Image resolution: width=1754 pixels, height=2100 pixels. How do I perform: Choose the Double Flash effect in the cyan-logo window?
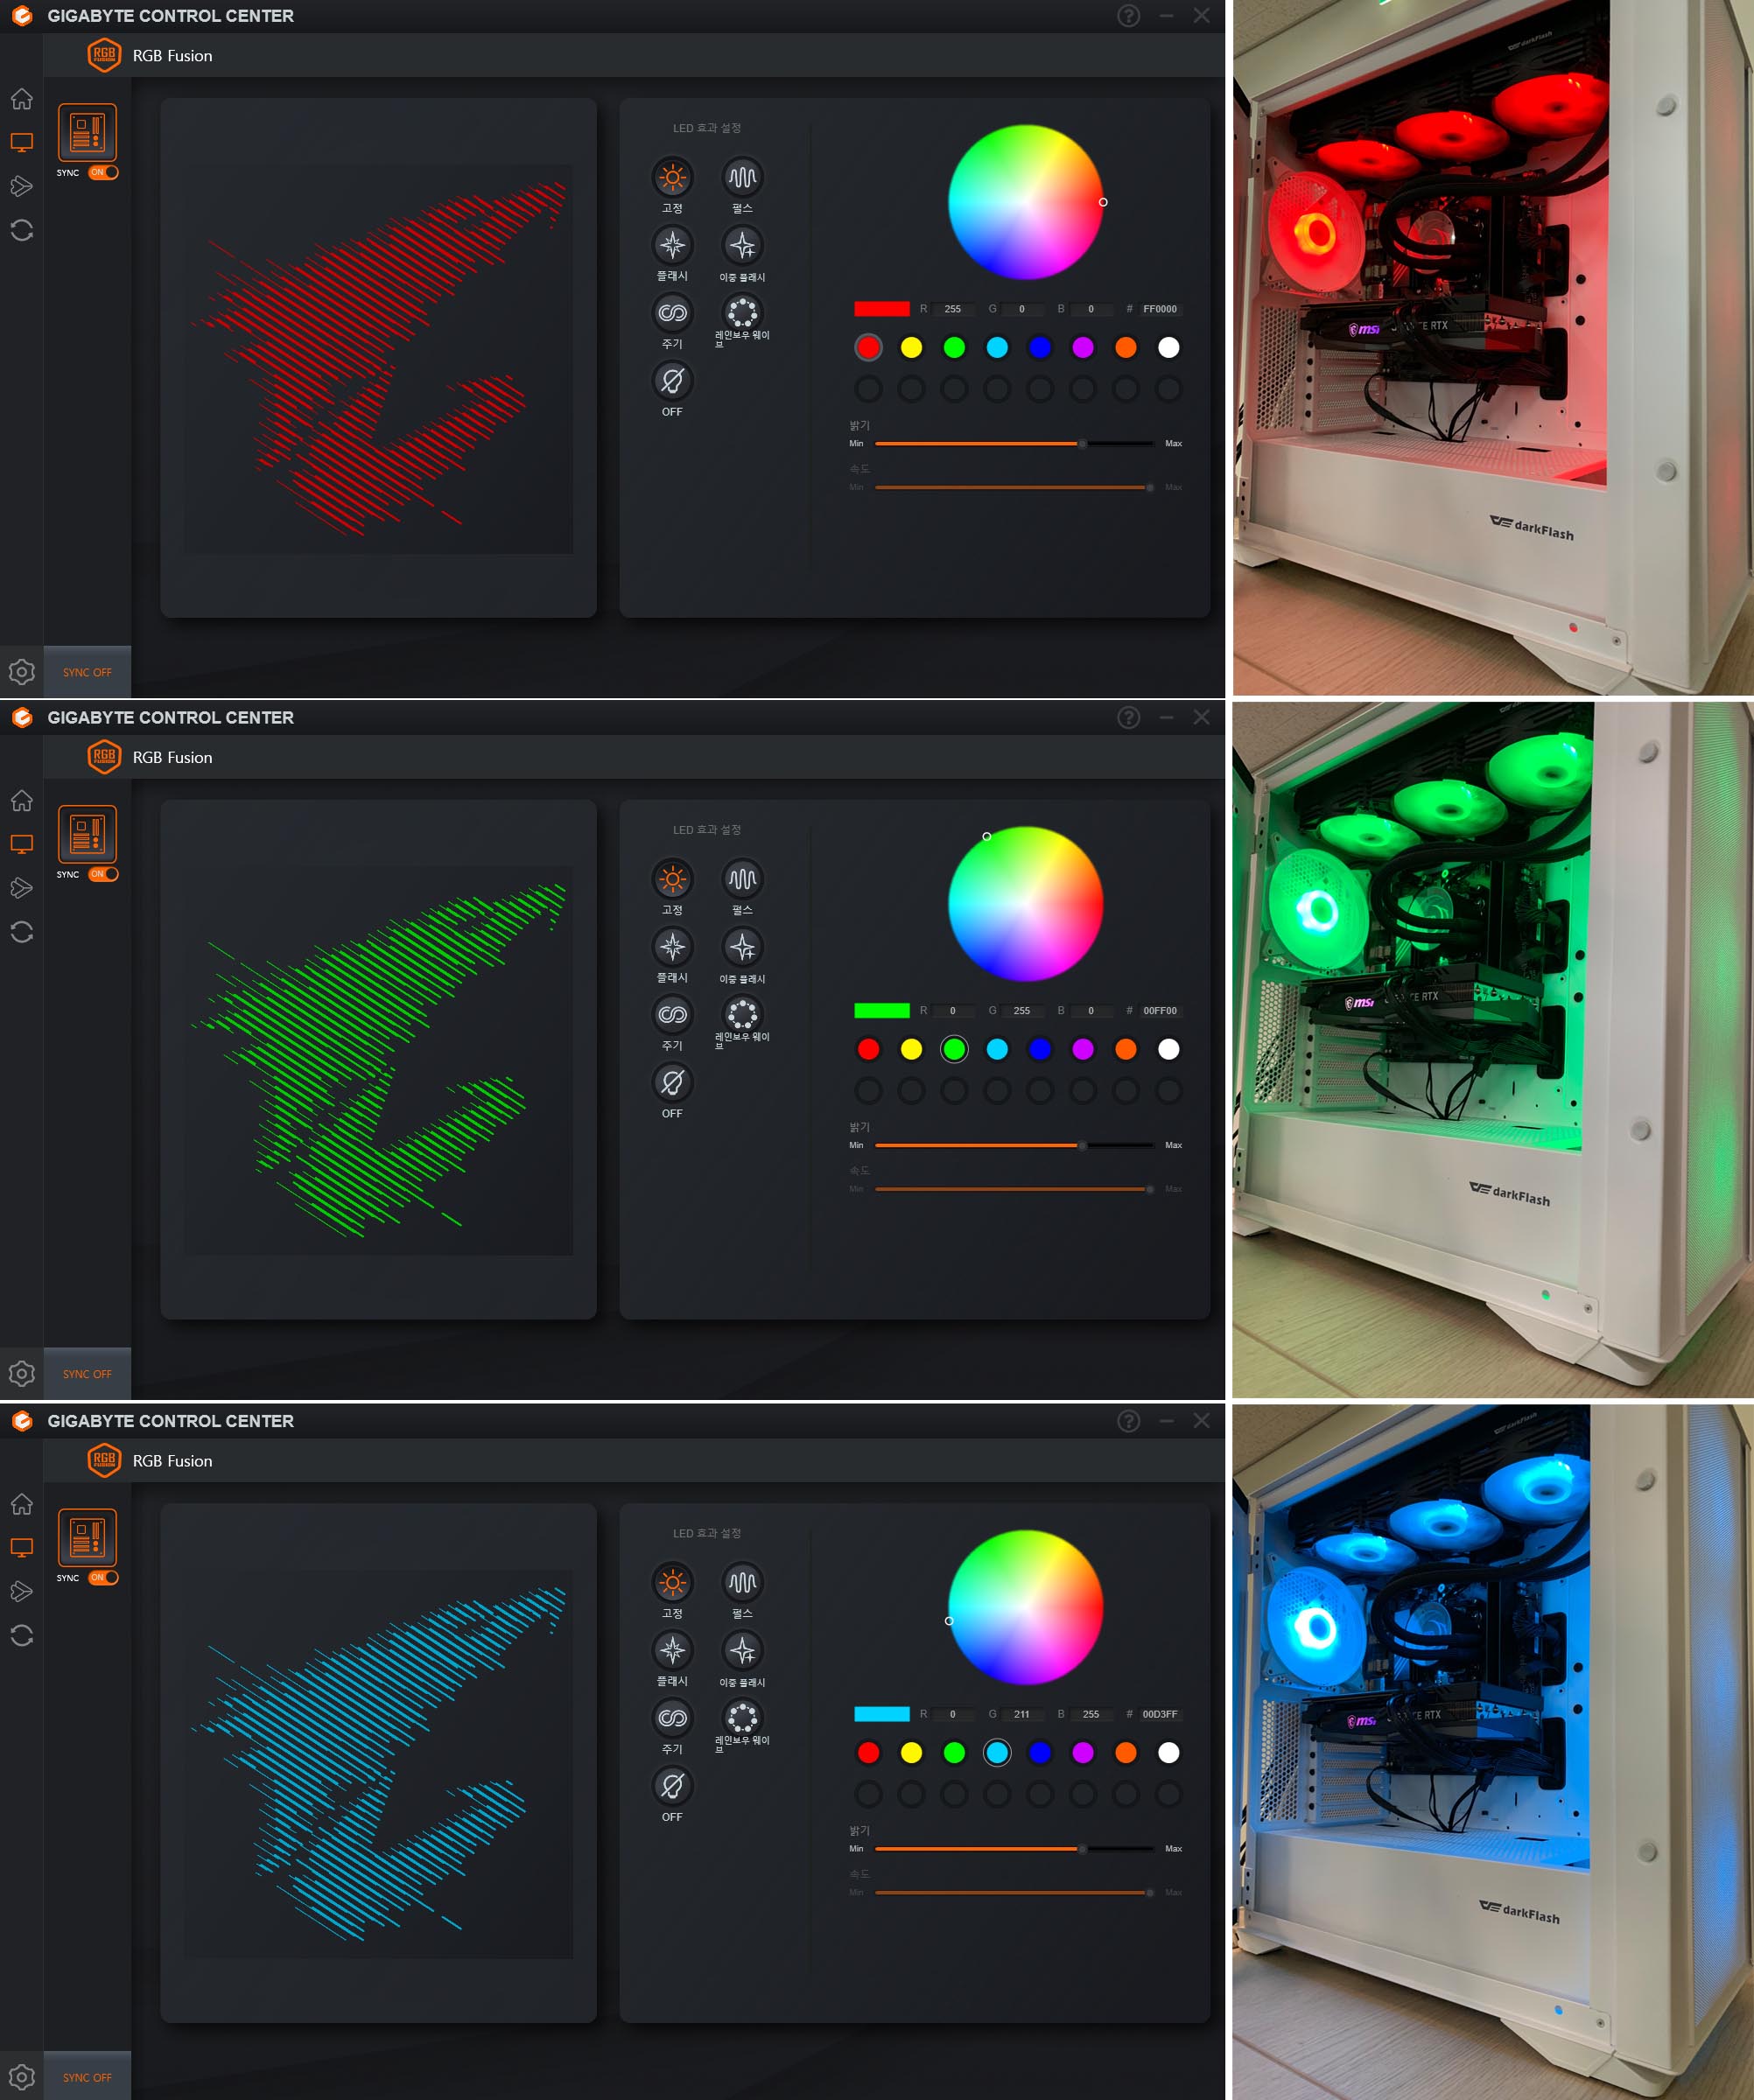(x=742, y=1650)
